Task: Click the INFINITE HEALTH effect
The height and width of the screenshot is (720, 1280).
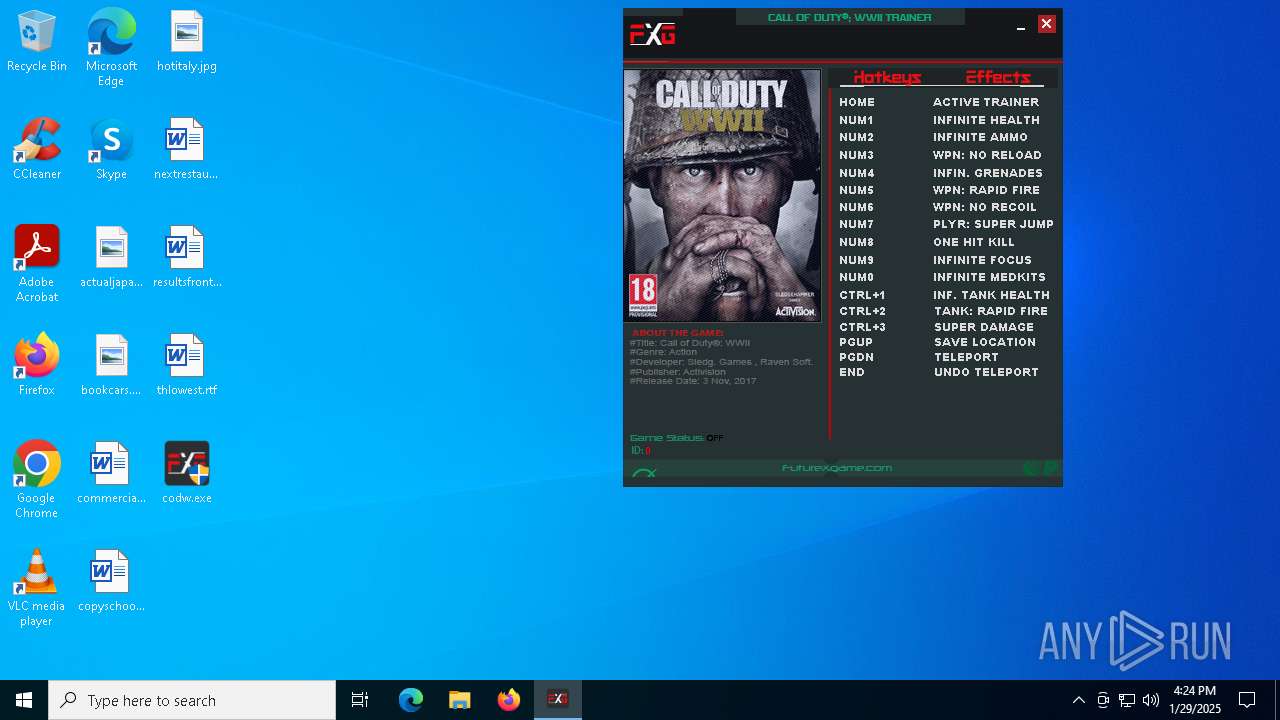Action: 987,120
